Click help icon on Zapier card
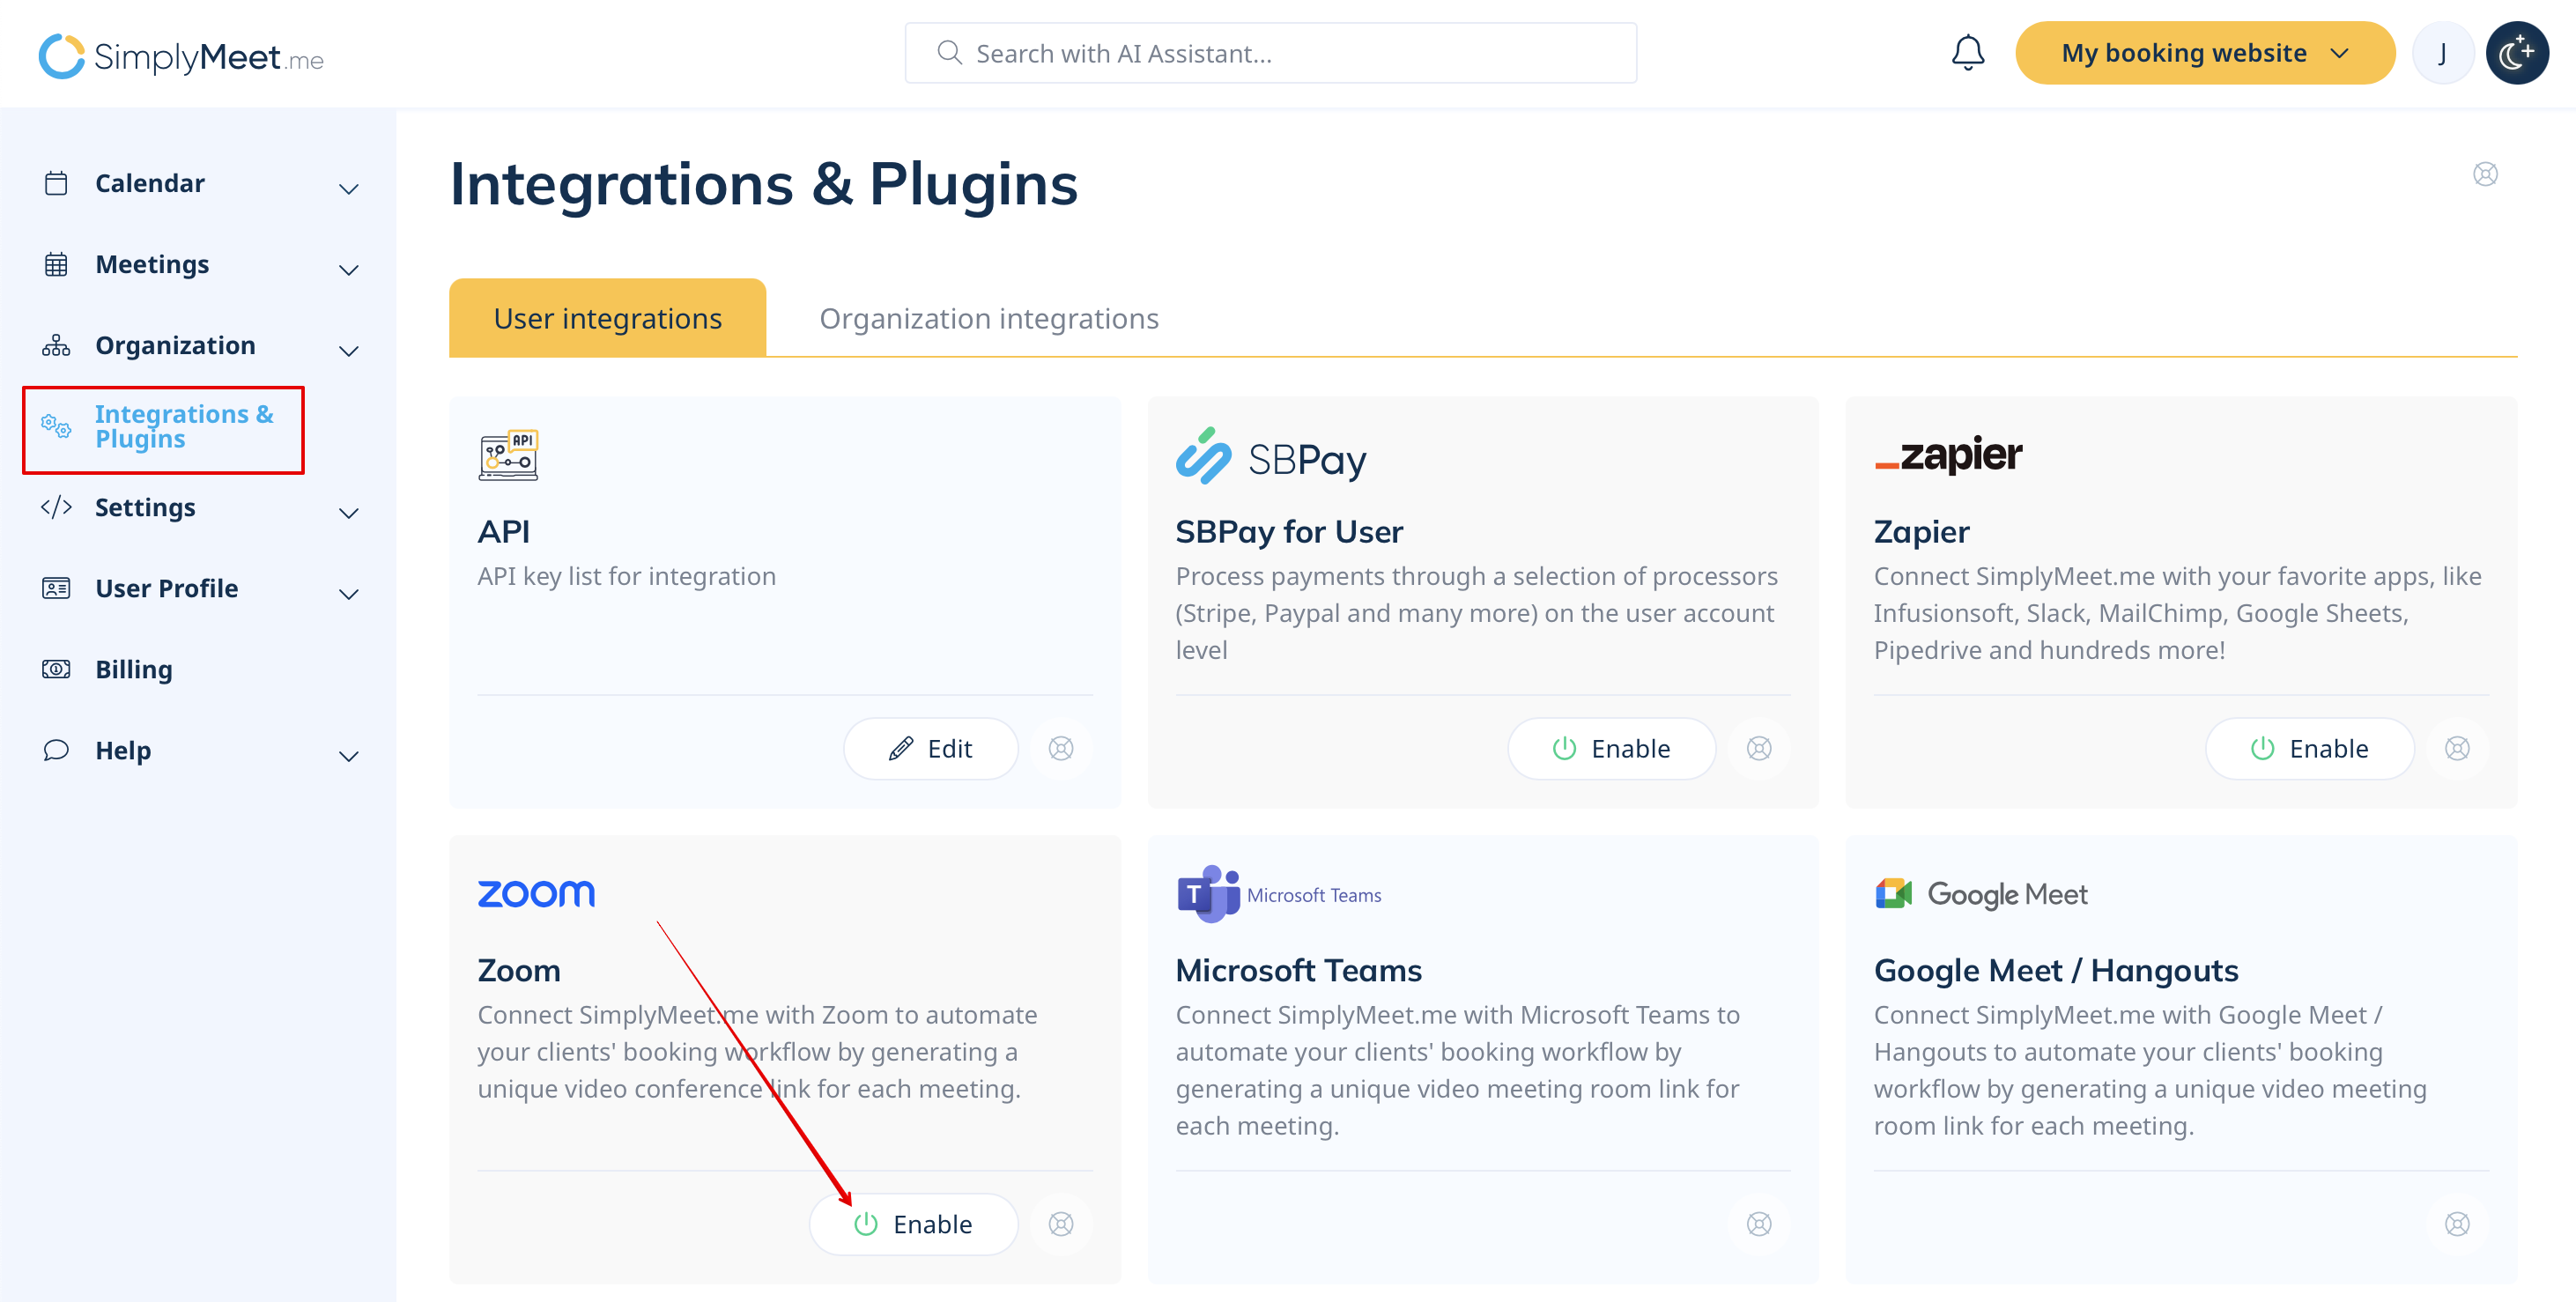This screenshot has height=1302, width=2576. [2457, 748]
